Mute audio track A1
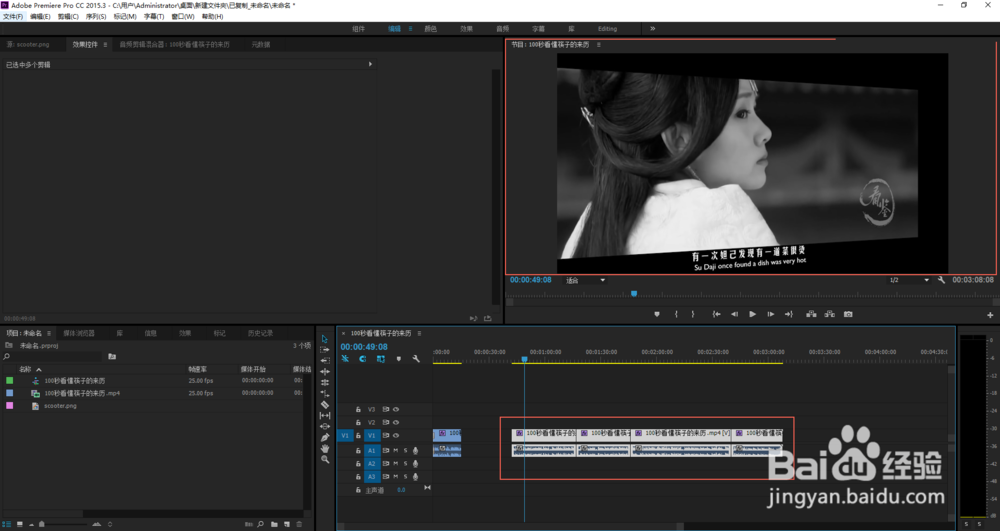Viewport: 1000px width, 531px height. (395, 451)
